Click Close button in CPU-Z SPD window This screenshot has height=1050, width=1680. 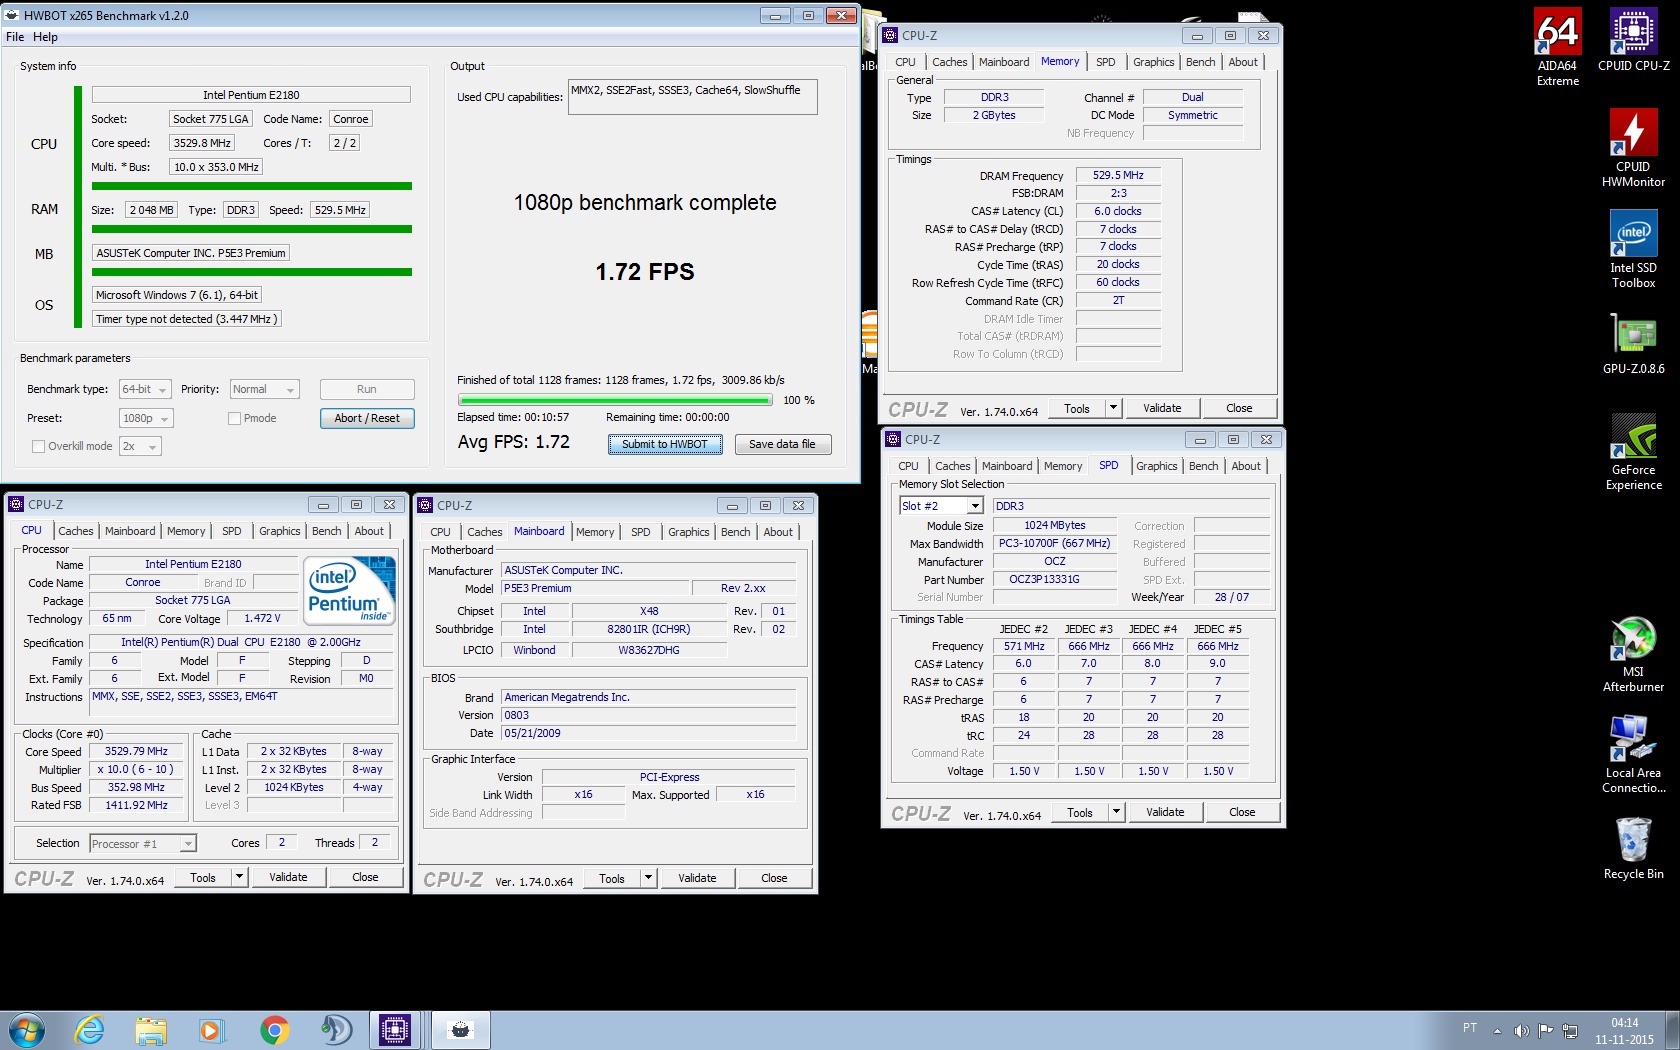click(1242, 812)
